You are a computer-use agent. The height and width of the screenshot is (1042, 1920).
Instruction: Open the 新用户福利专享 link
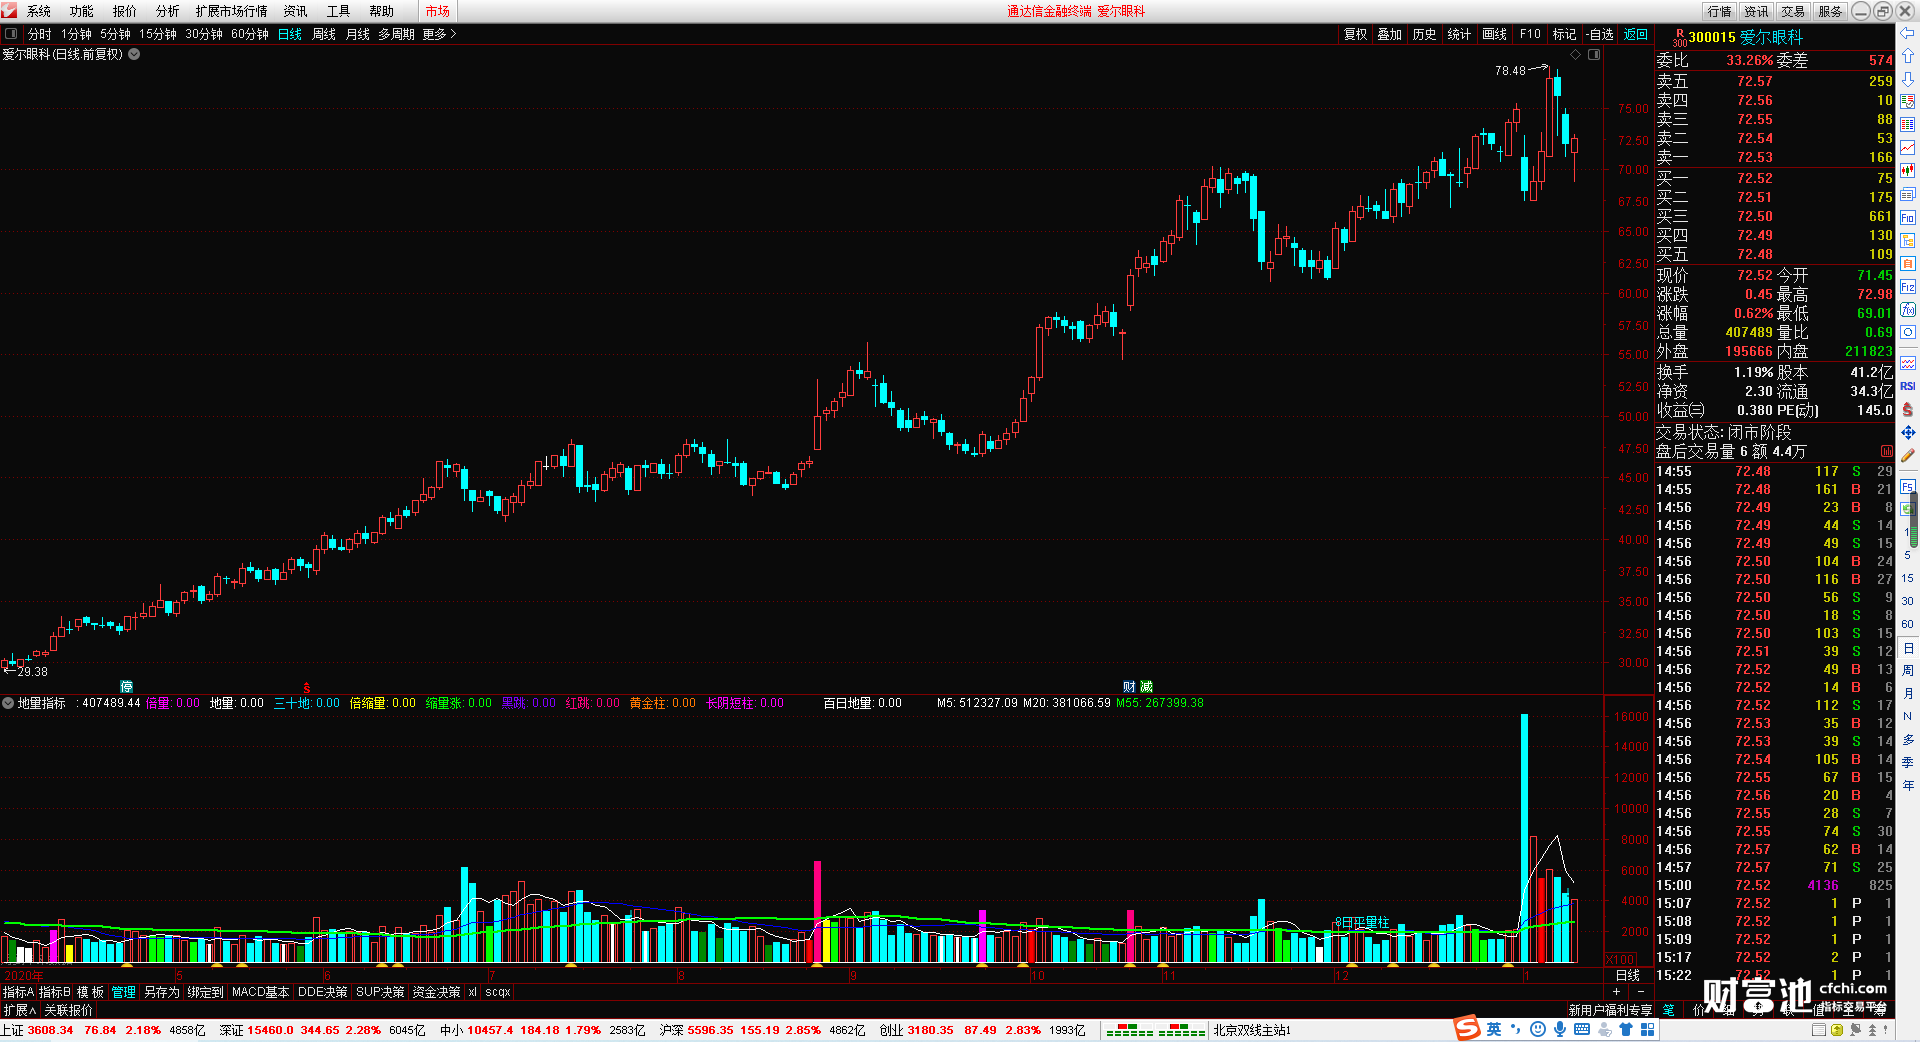tap(1610, 1010)
